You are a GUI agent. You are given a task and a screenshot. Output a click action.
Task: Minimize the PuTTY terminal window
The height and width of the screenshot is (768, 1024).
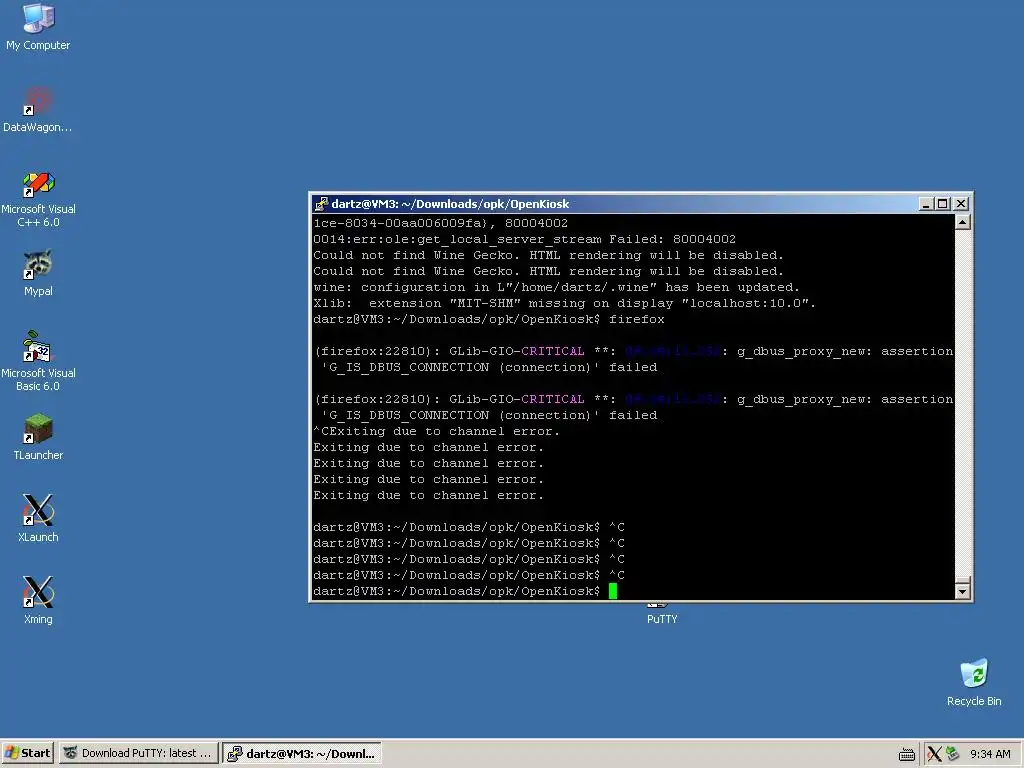tap(925, 204)
